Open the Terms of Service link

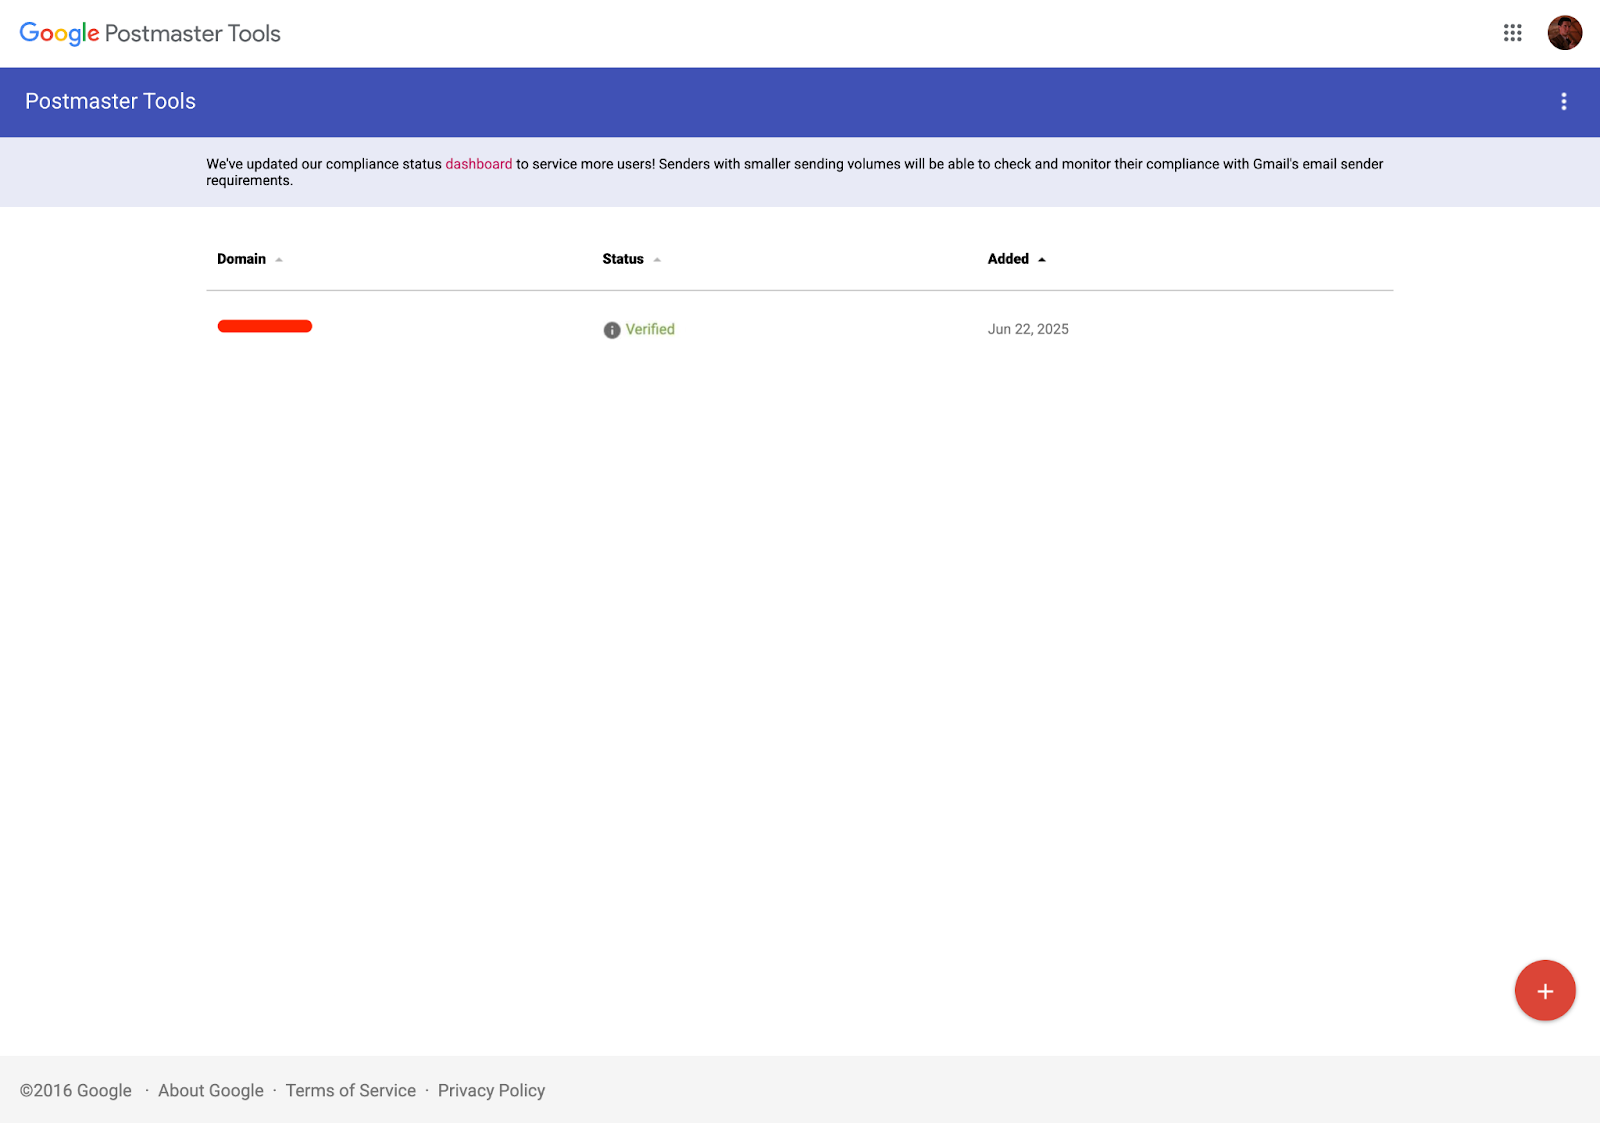351,1090
